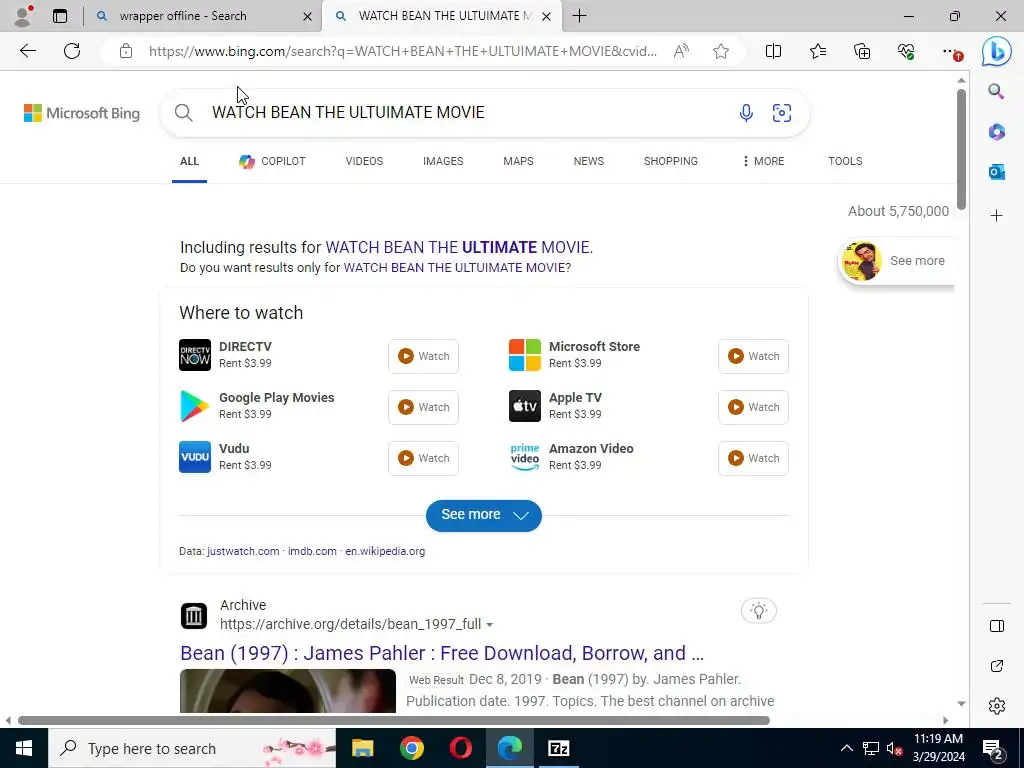Select the COPILOT search tab
This screenshot has height=768, width=1024.
(272, 161)
